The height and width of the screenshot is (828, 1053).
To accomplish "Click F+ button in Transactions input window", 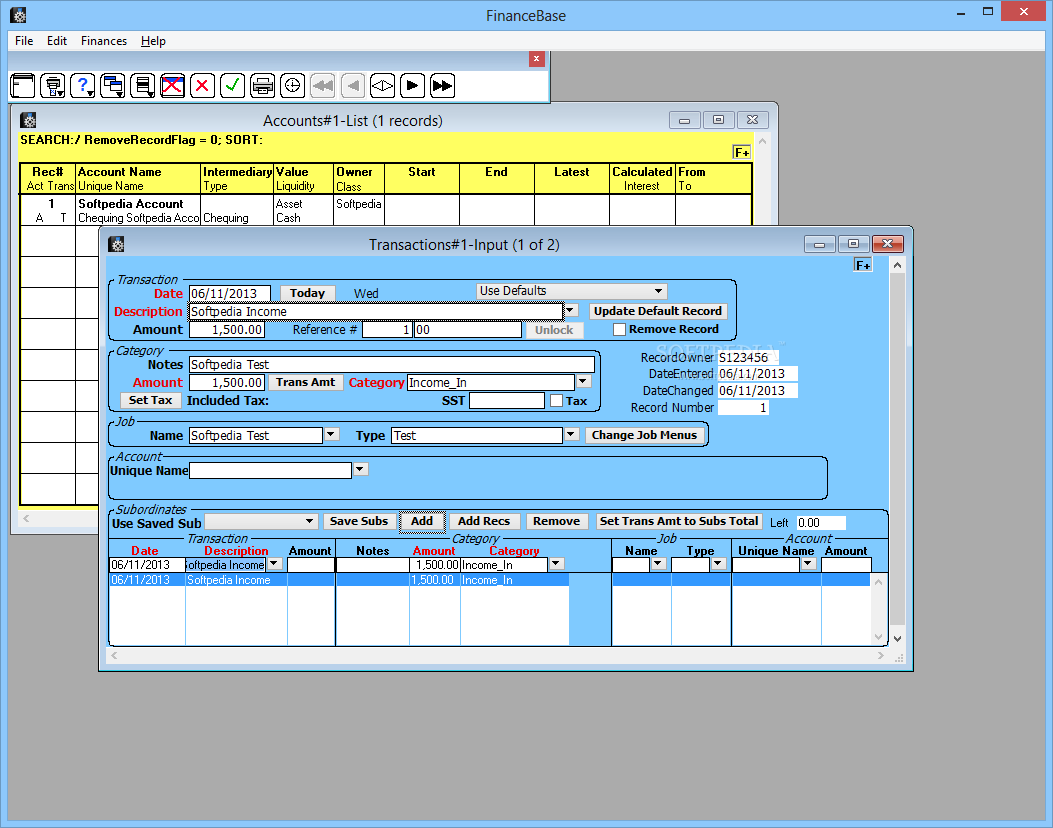I will pos(863,265).
